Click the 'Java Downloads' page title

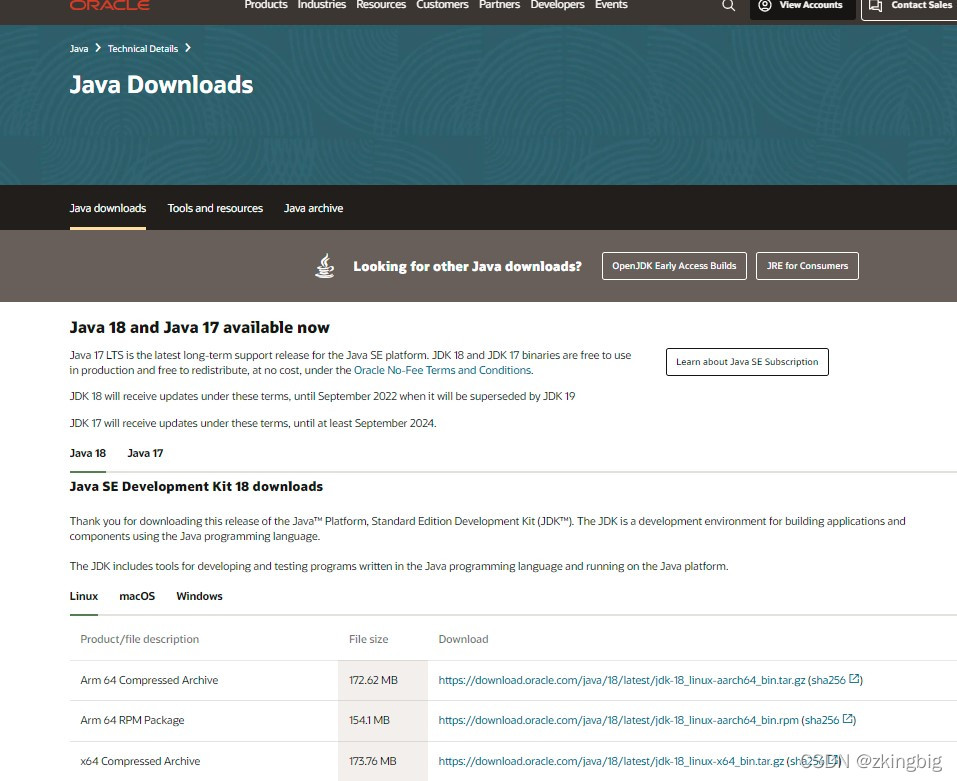(x=161, y=85)
